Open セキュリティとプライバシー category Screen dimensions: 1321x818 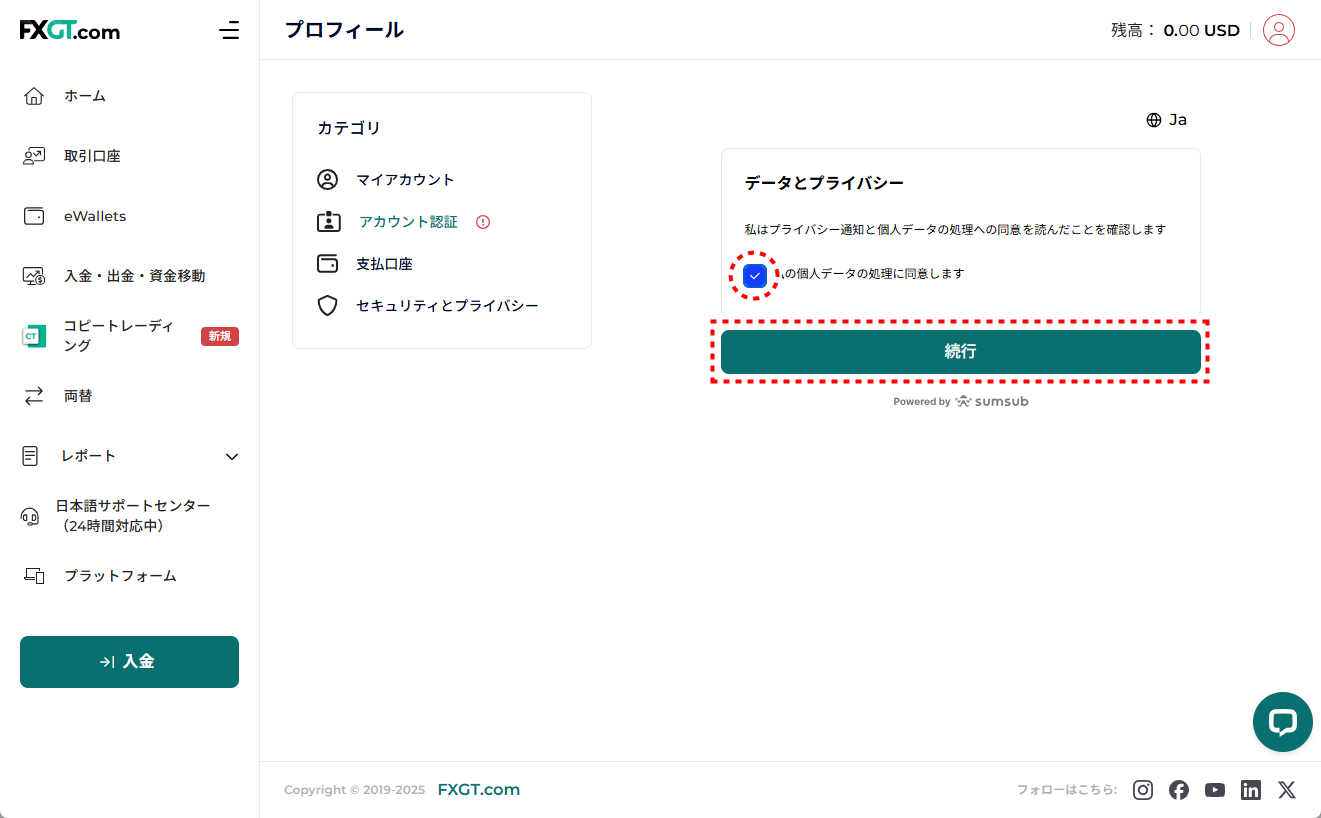[447, 306]
